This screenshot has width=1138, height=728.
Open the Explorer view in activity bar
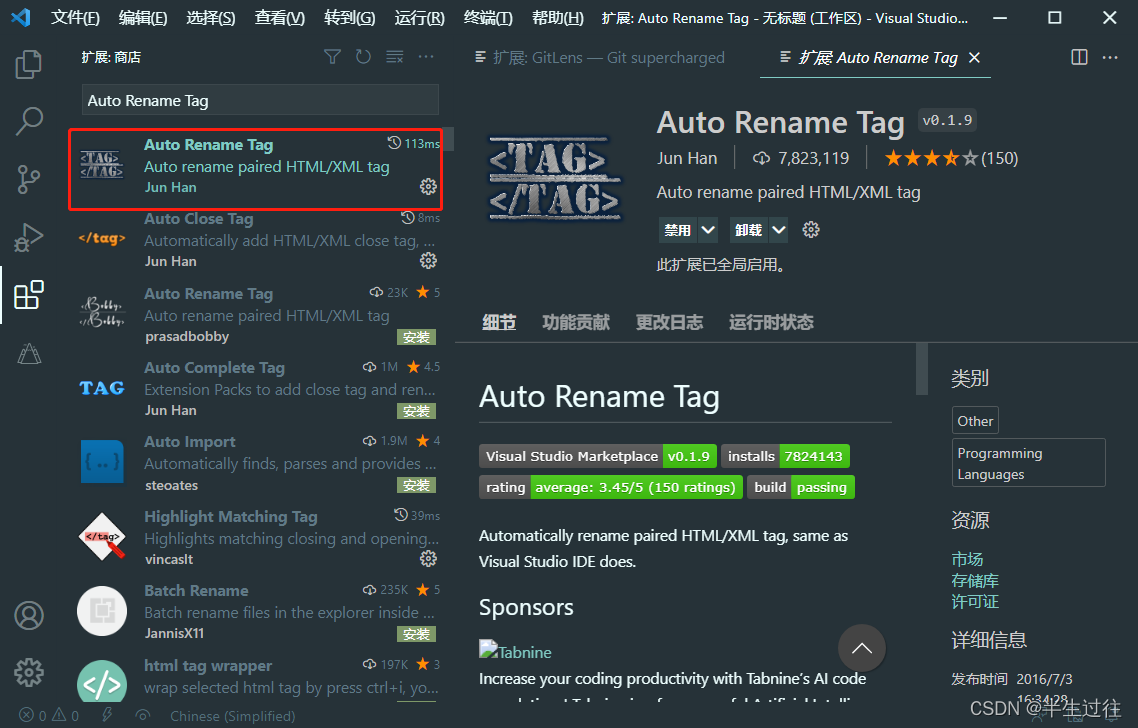click(28, 64)
